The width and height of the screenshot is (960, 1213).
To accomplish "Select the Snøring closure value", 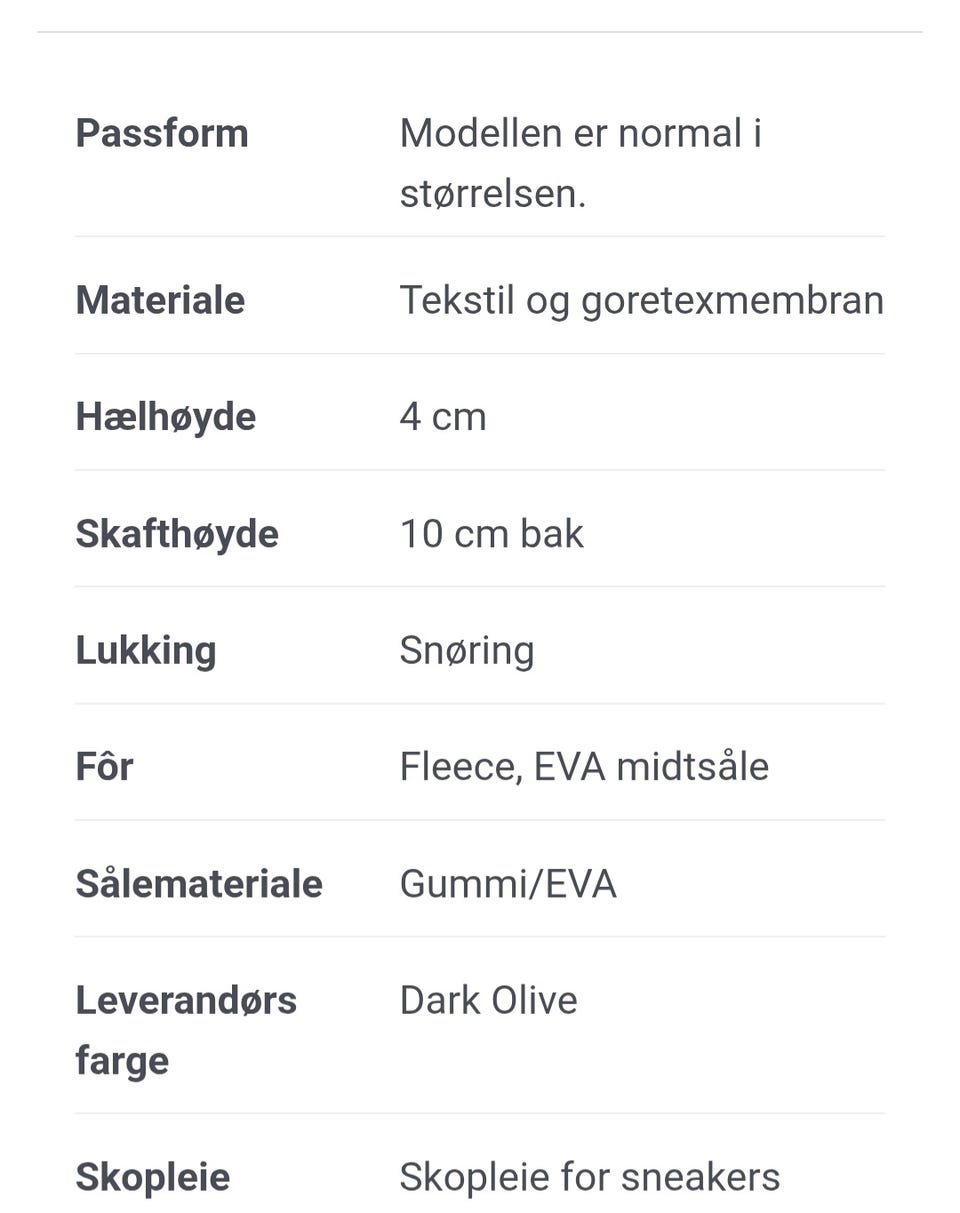I will tap(467, 650).
